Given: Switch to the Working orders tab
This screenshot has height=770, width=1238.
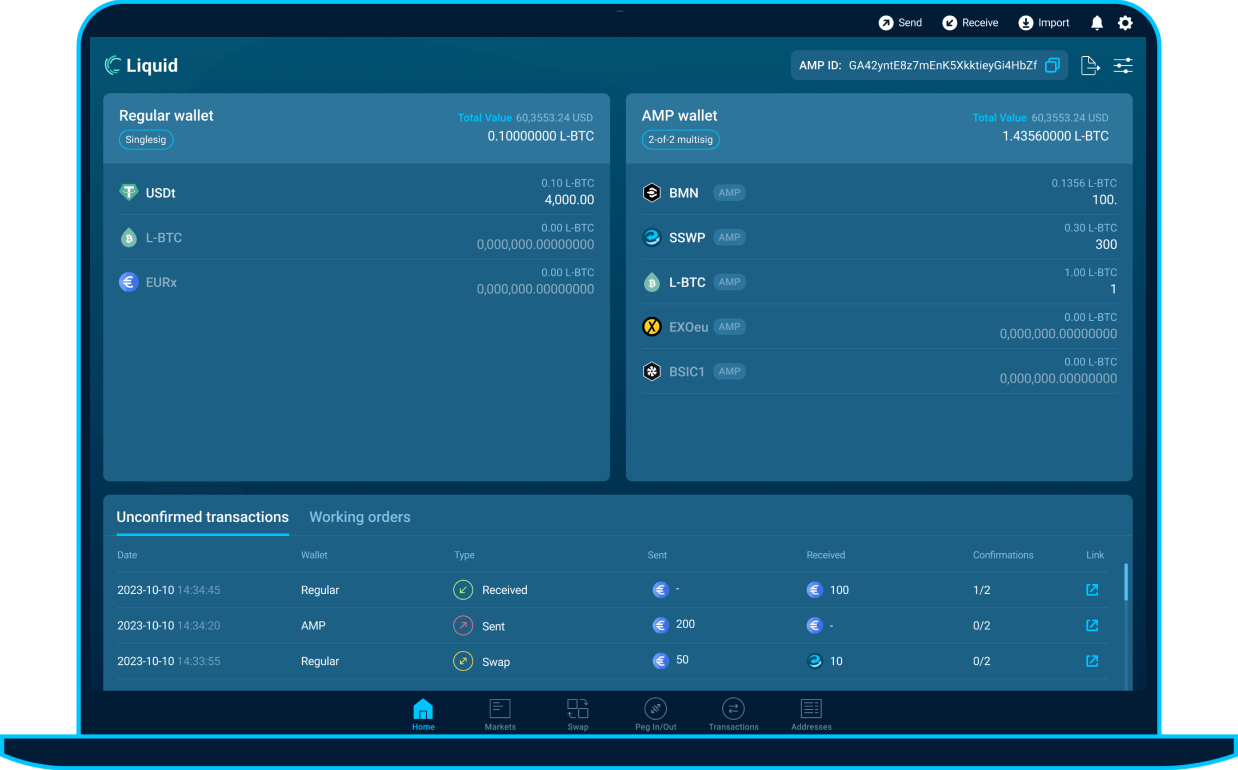Looking at the screenshot, I should (360, 517).
